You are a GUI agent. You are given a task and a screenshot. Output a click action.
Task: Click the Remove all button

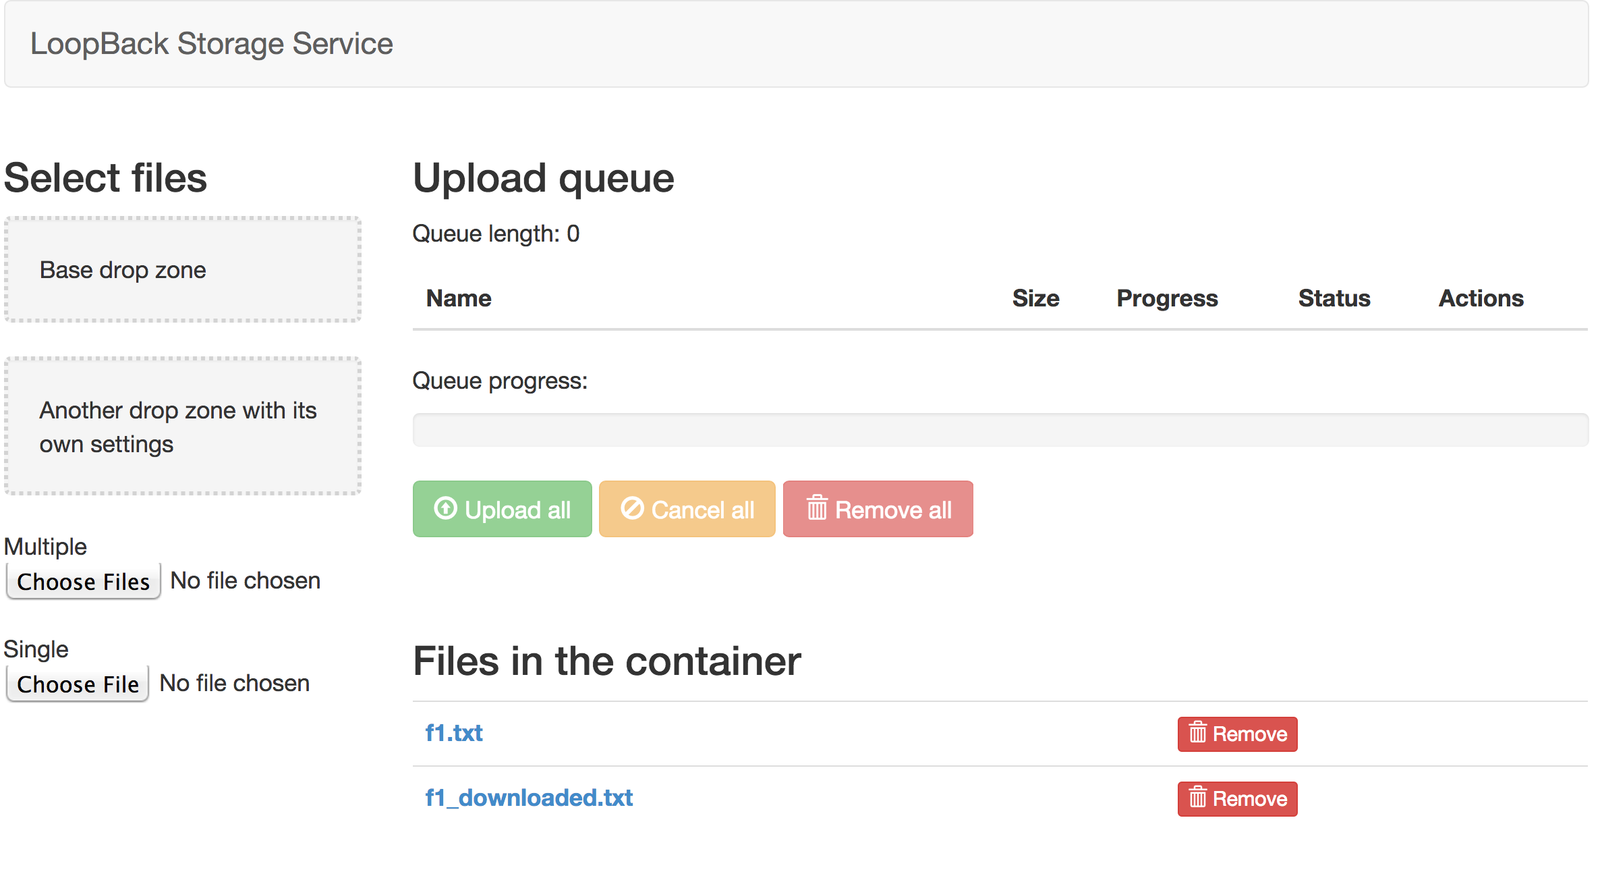[878, 509]
